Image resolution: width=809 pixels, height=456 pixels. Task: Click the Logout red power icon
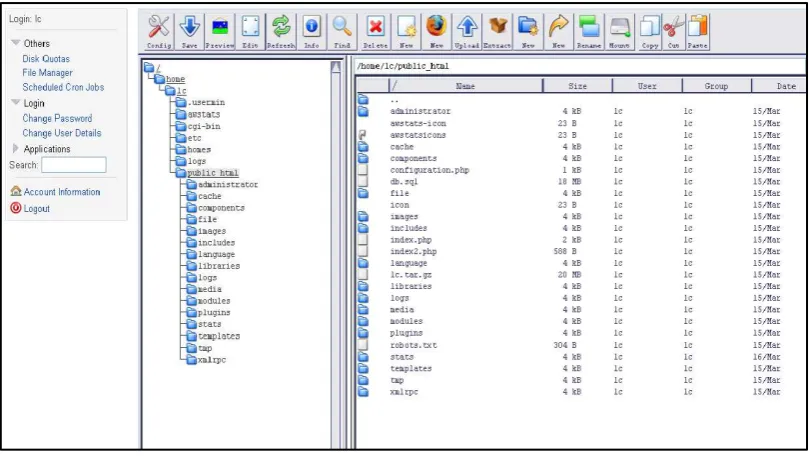click(x=16, y=208)
